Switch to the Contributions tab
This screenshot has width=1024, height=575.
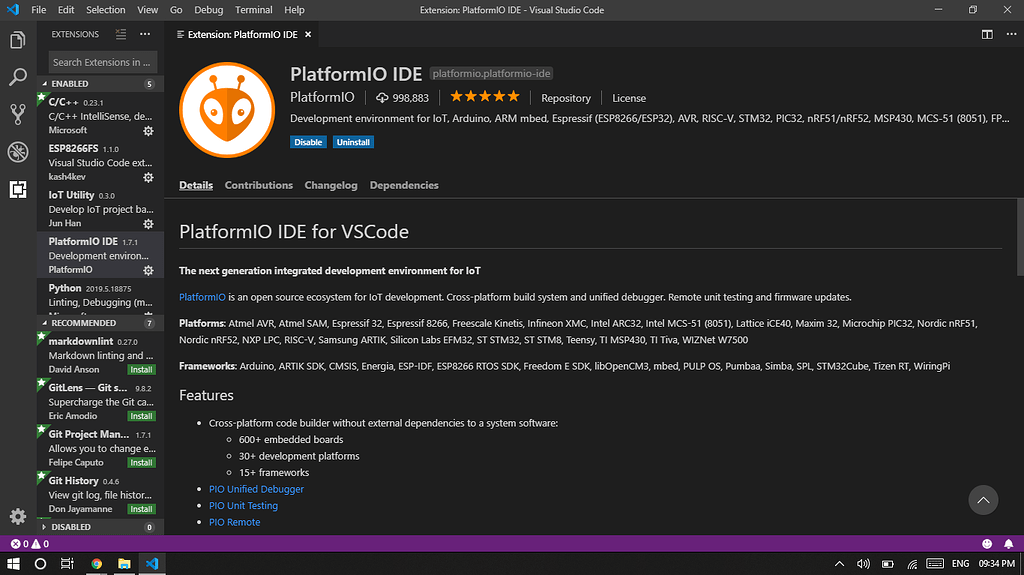259,185
